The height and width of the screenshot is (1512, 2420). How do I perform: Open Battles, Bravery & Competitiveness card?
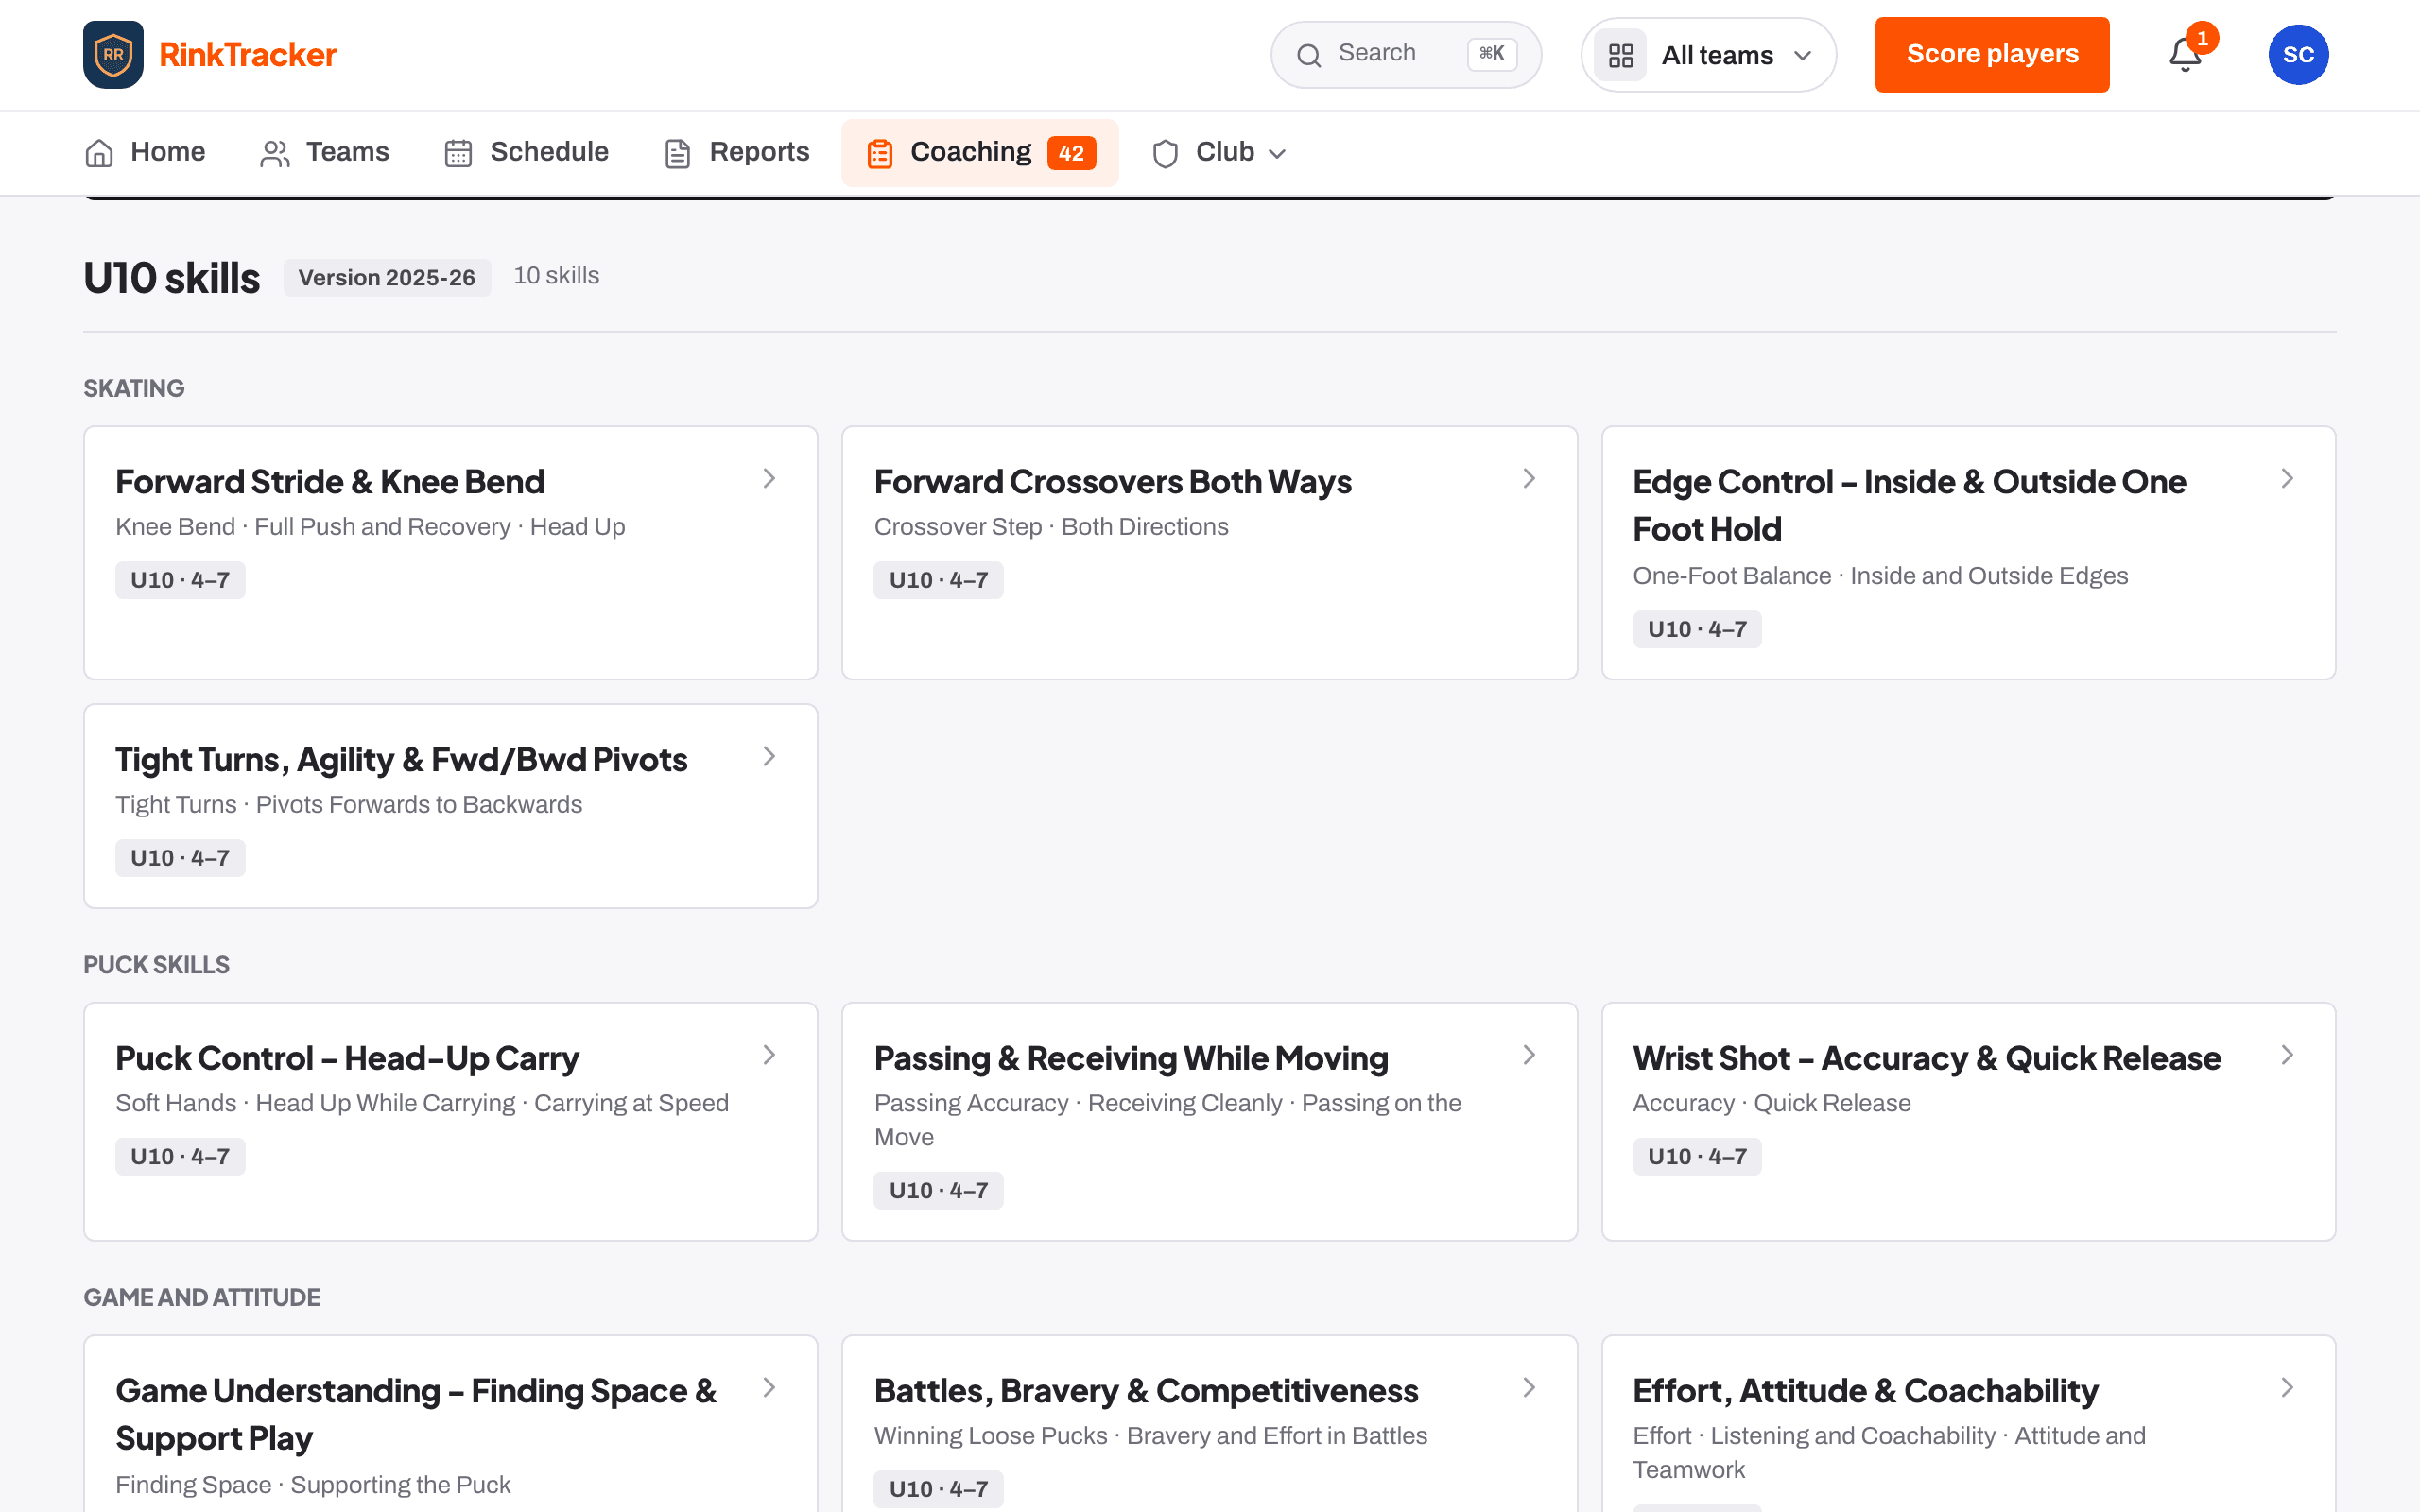1209,1424
